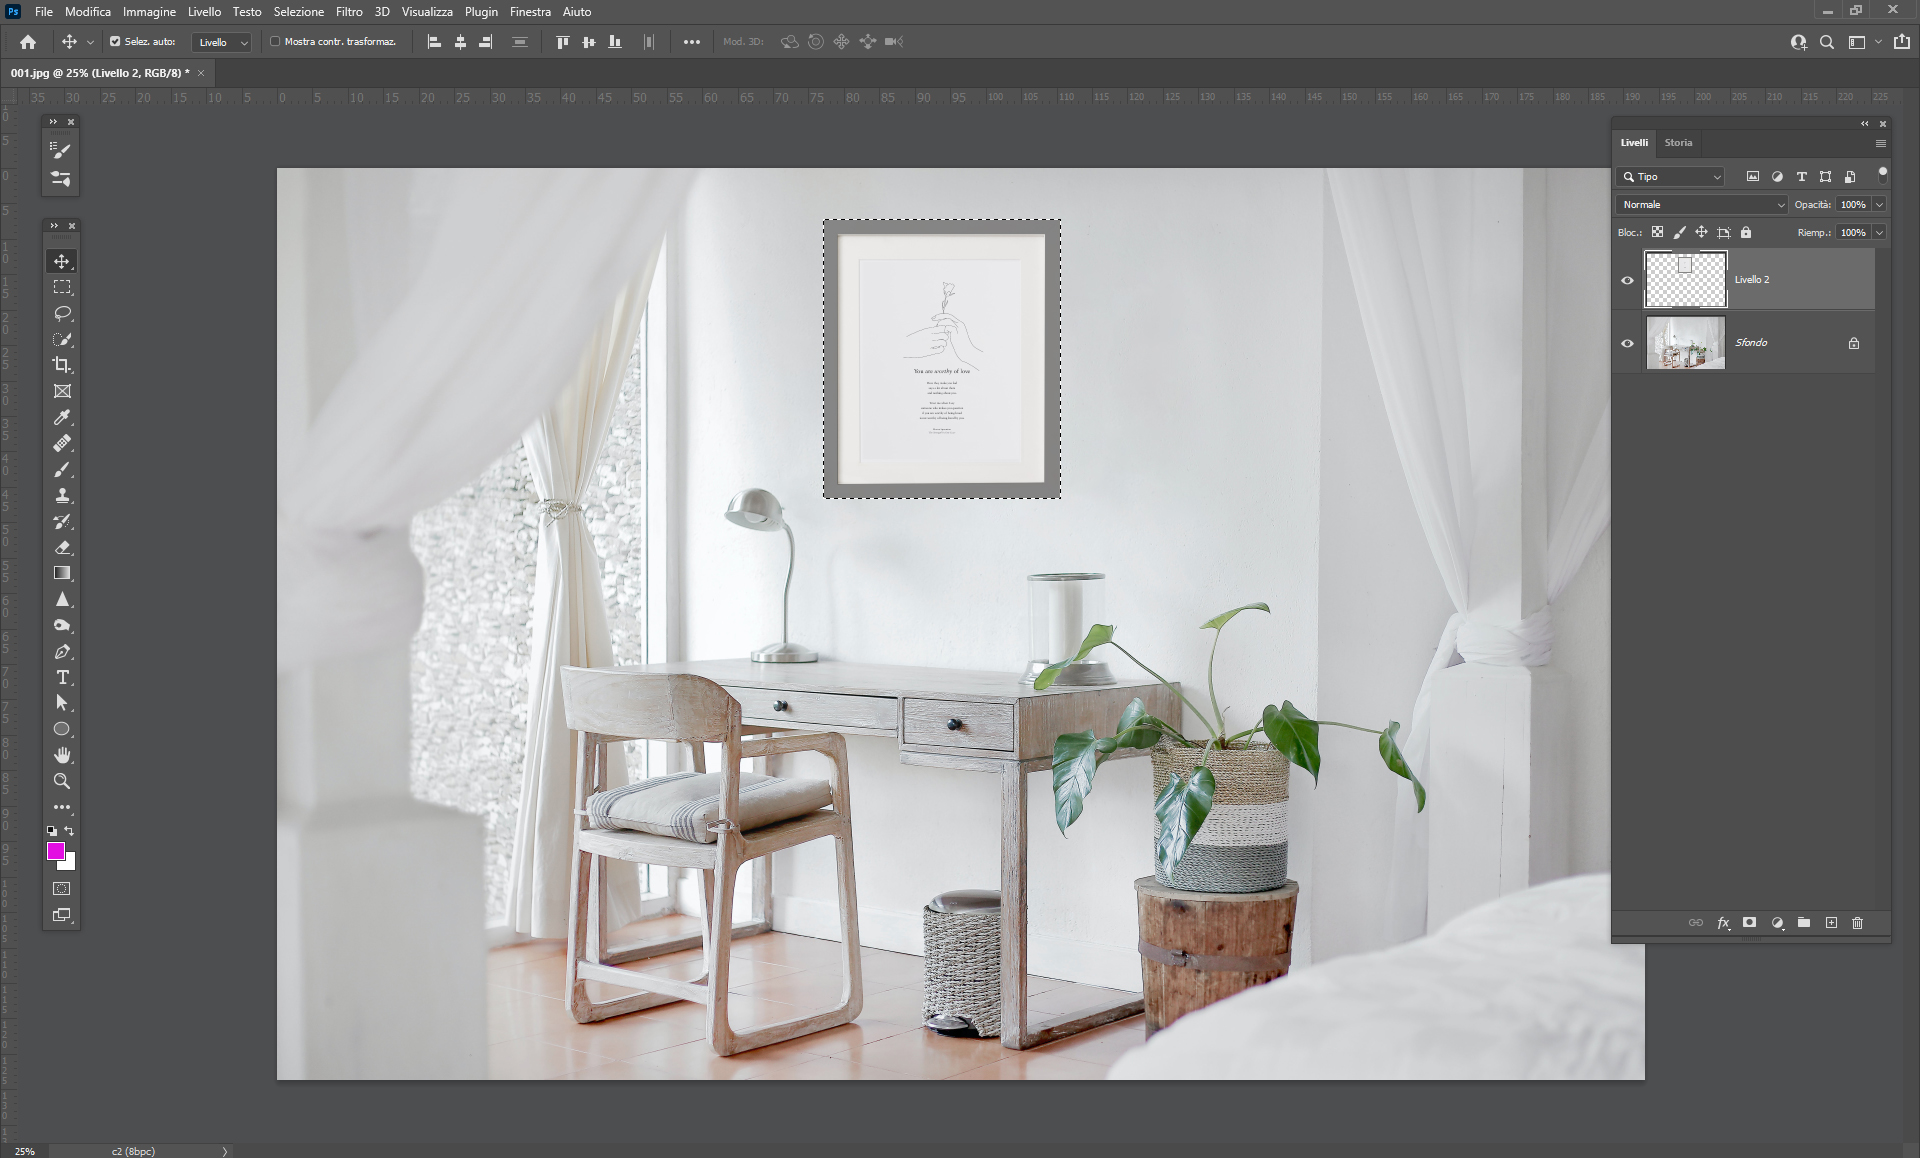Select the Clone Stamp tool
The width and height of the screenshot is (1920, 1158).
point(62,495)
